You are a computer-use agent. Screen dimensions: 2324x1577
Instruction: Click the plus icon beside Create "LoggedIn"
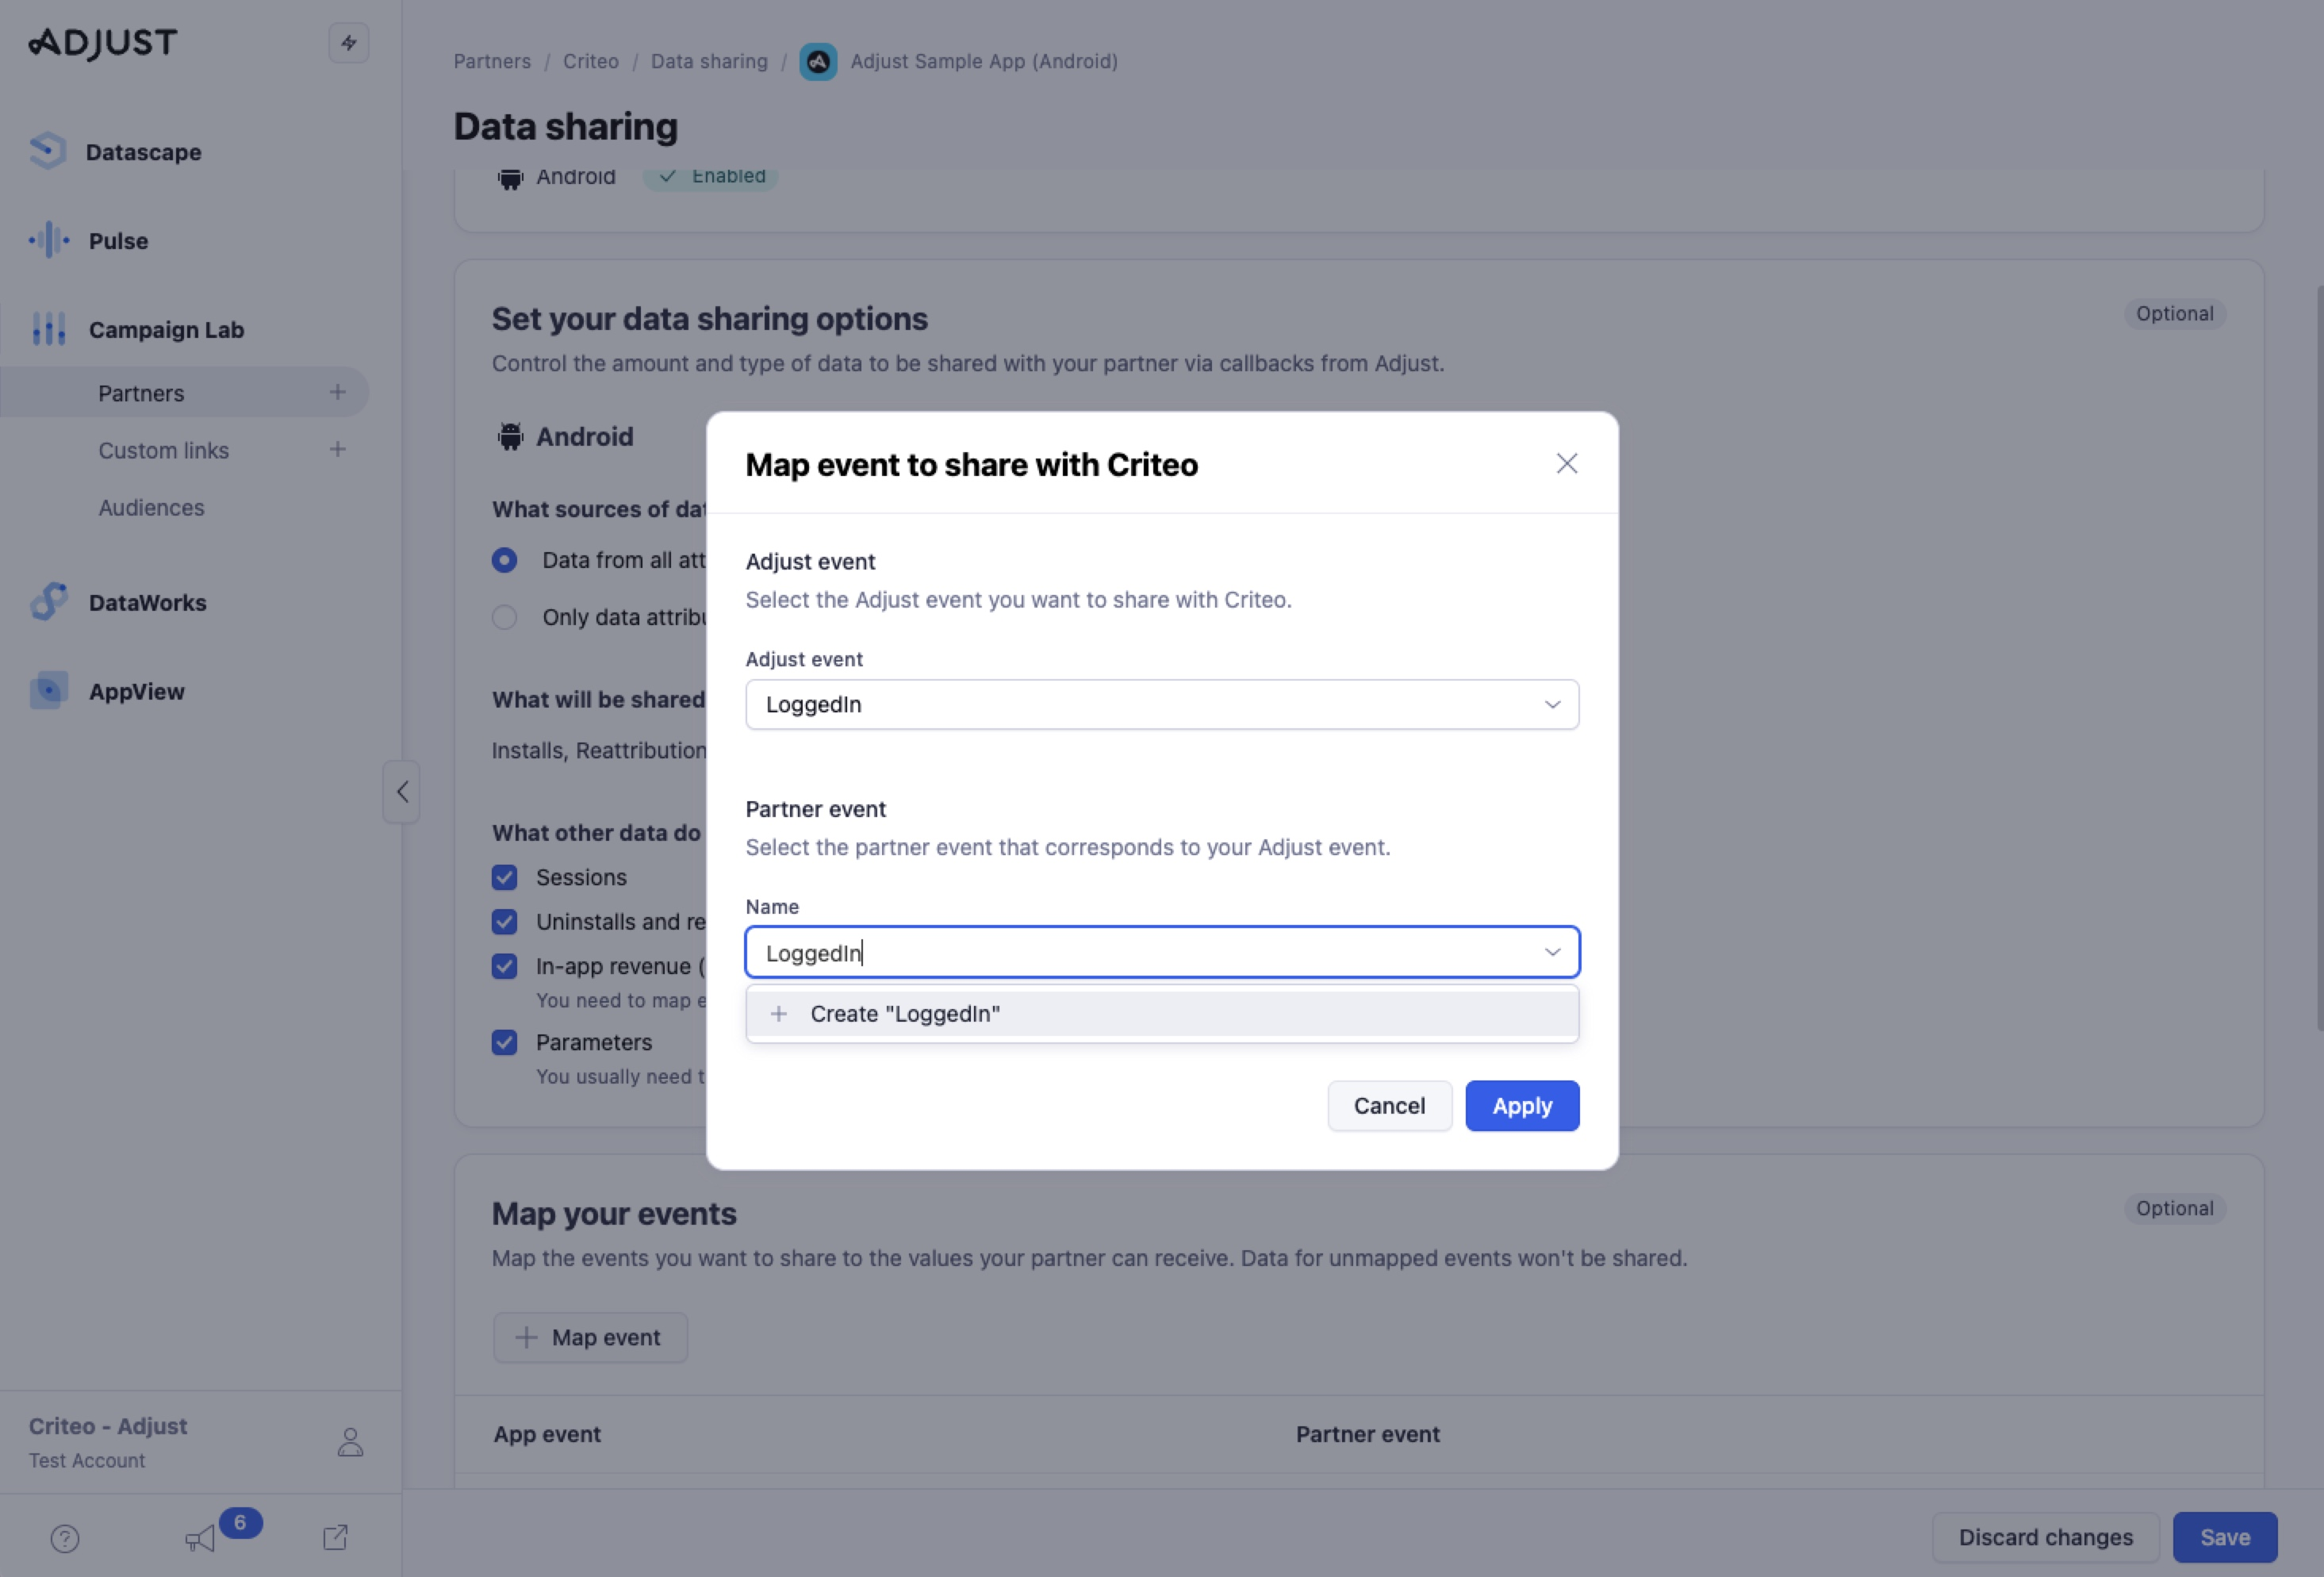point(779,1014)
